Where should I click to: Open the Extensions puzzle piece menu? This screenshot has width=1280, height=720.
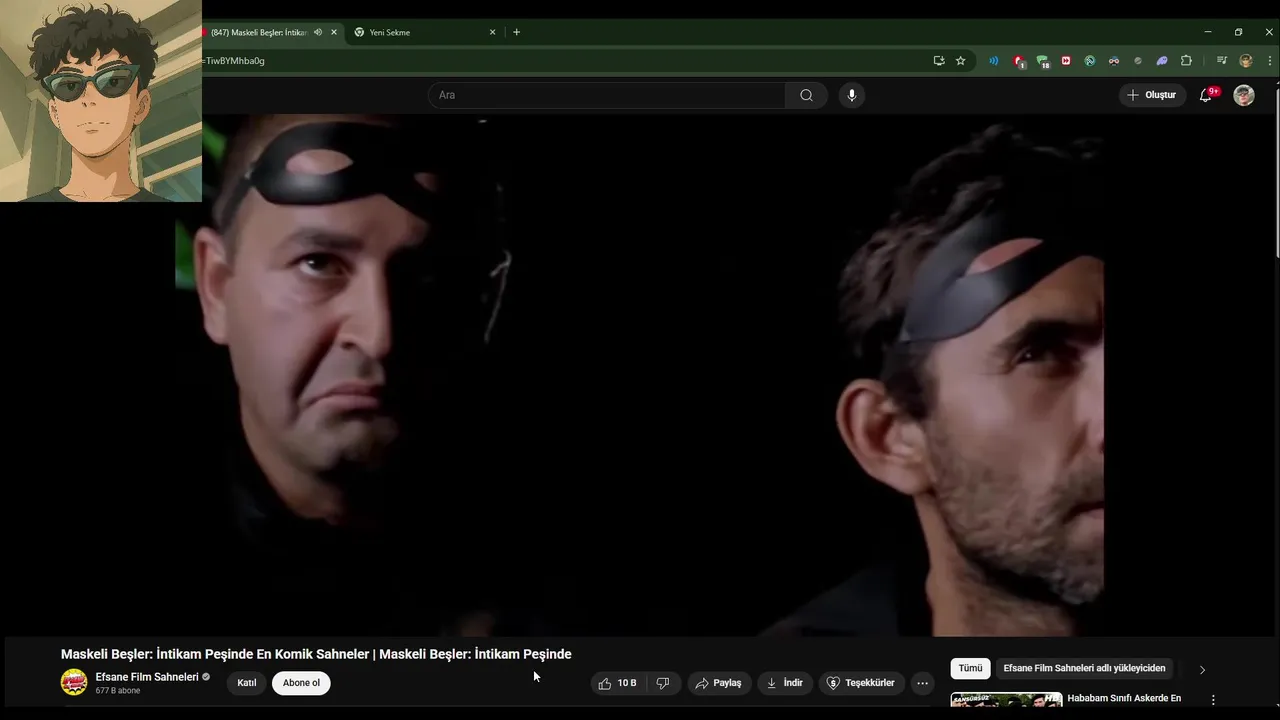[x=1186, y=61]
